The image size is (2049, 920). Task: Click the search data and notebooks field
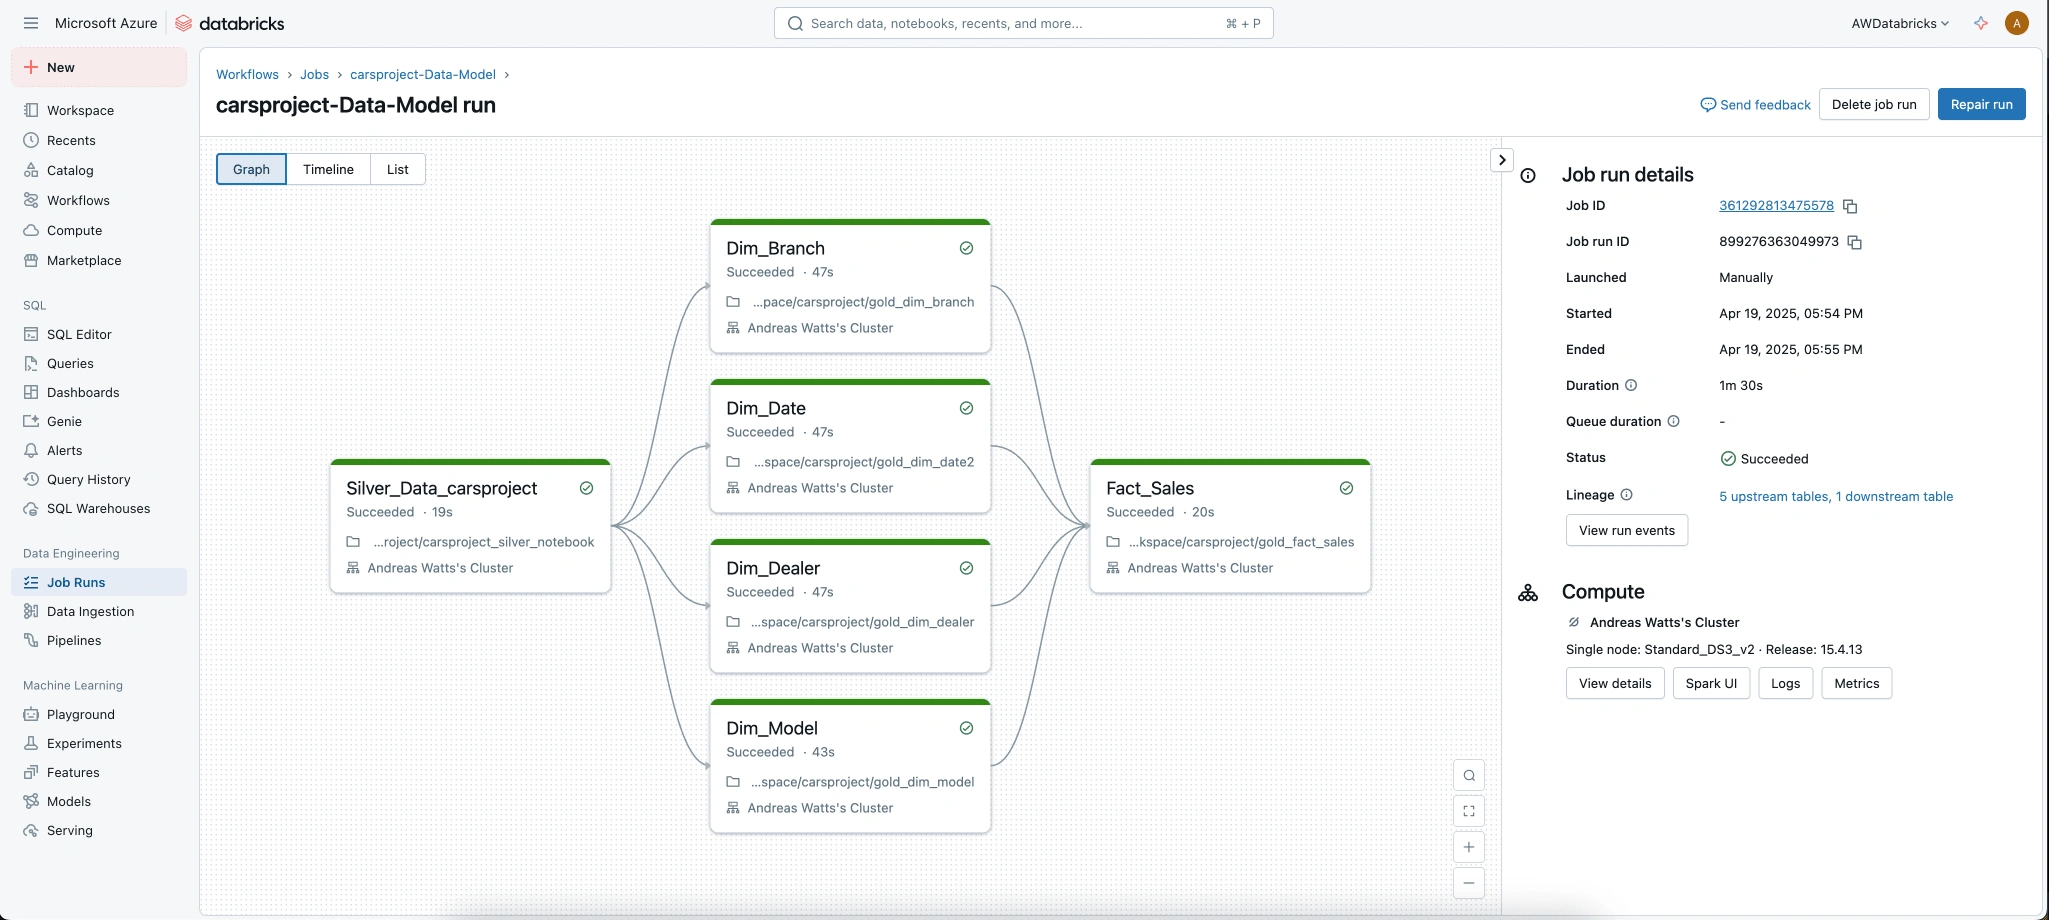pyautogui.click(x=1023, y=23)
